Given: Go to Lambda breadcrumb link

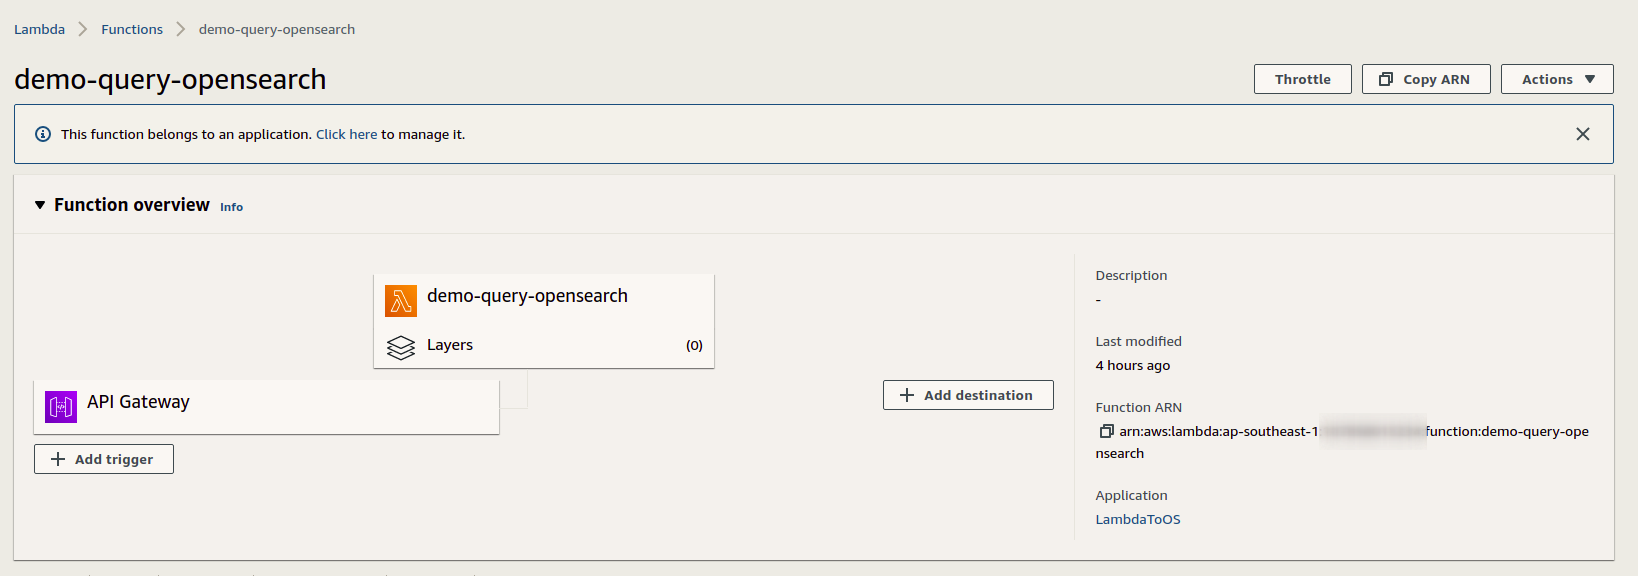Looking at the screenshot, I should point(39,29).
